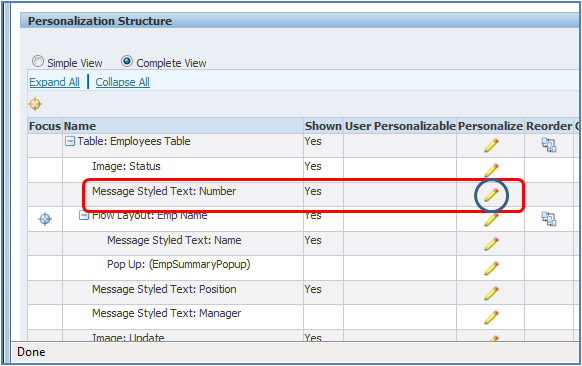
Task: Click the pencil icon for Table: Employees Table
Action: pos(491,145)
